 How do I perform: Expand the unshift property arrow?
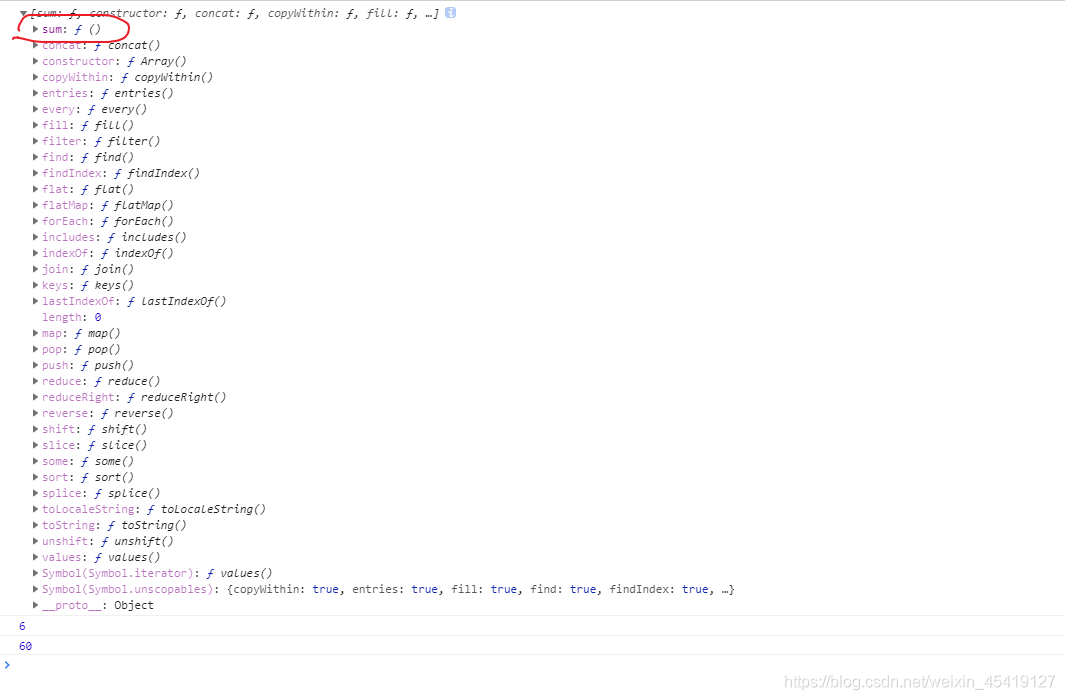(35, 541)
